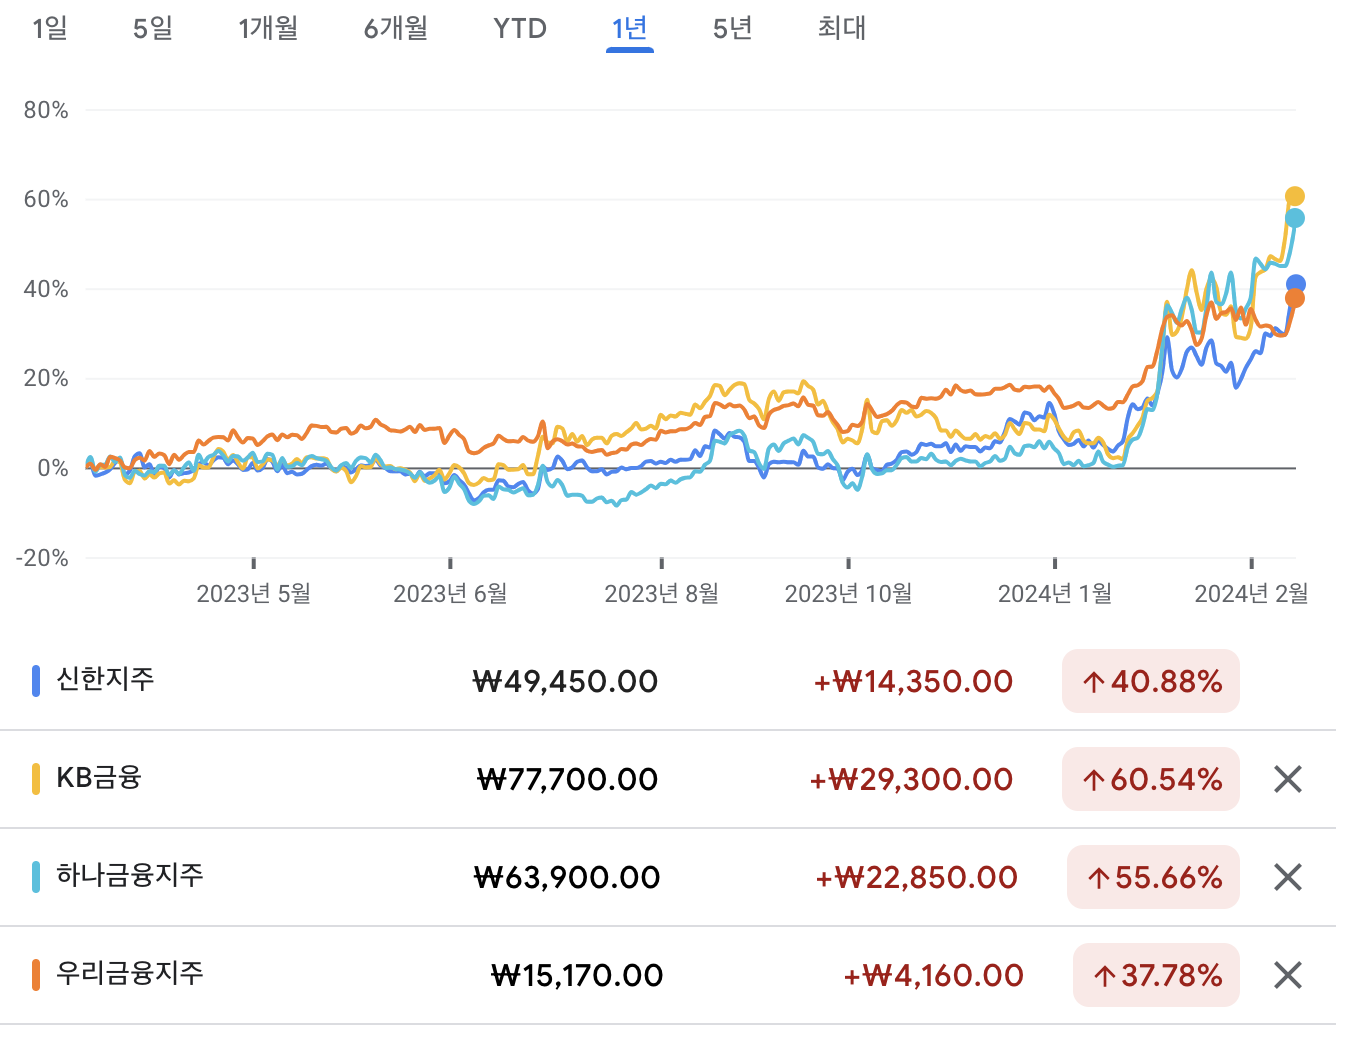Click the 40.88% change badge
Viewport: 1354px width, 1044px height.
coord(1151,681)
